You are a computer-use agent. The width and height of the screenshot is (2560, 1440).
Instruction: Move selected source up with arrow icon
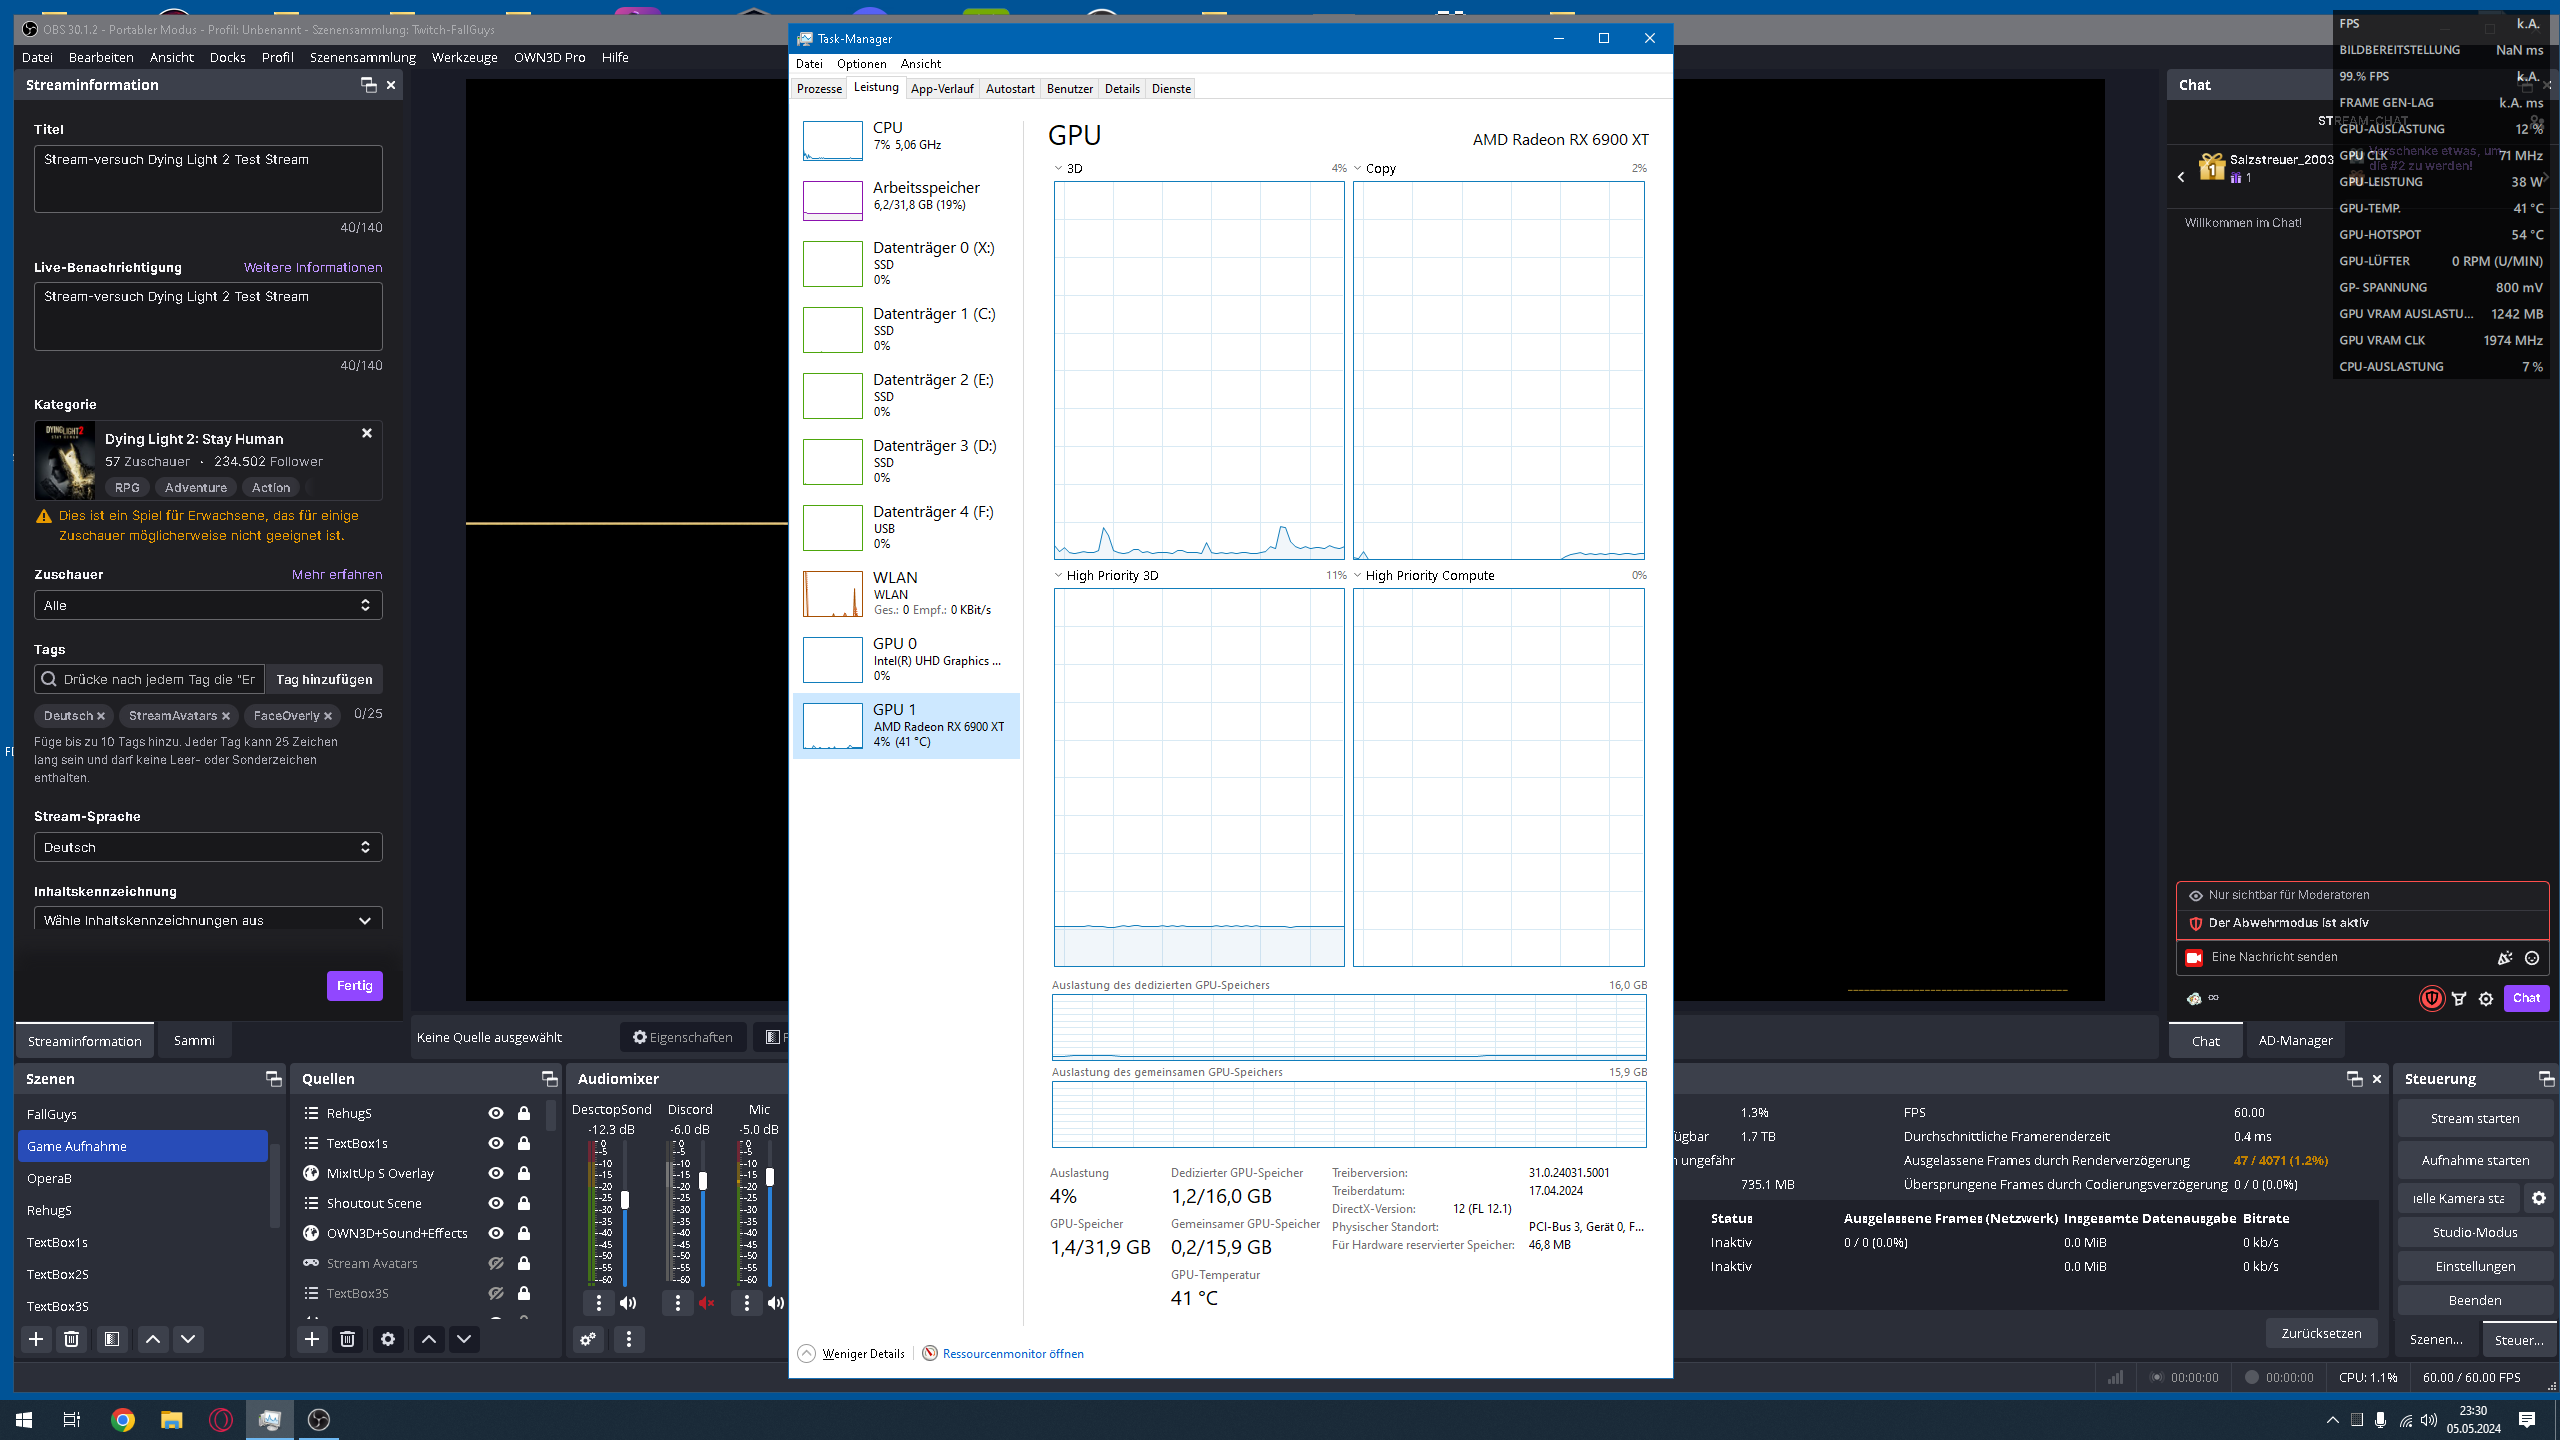click(x=429, y=1339)
